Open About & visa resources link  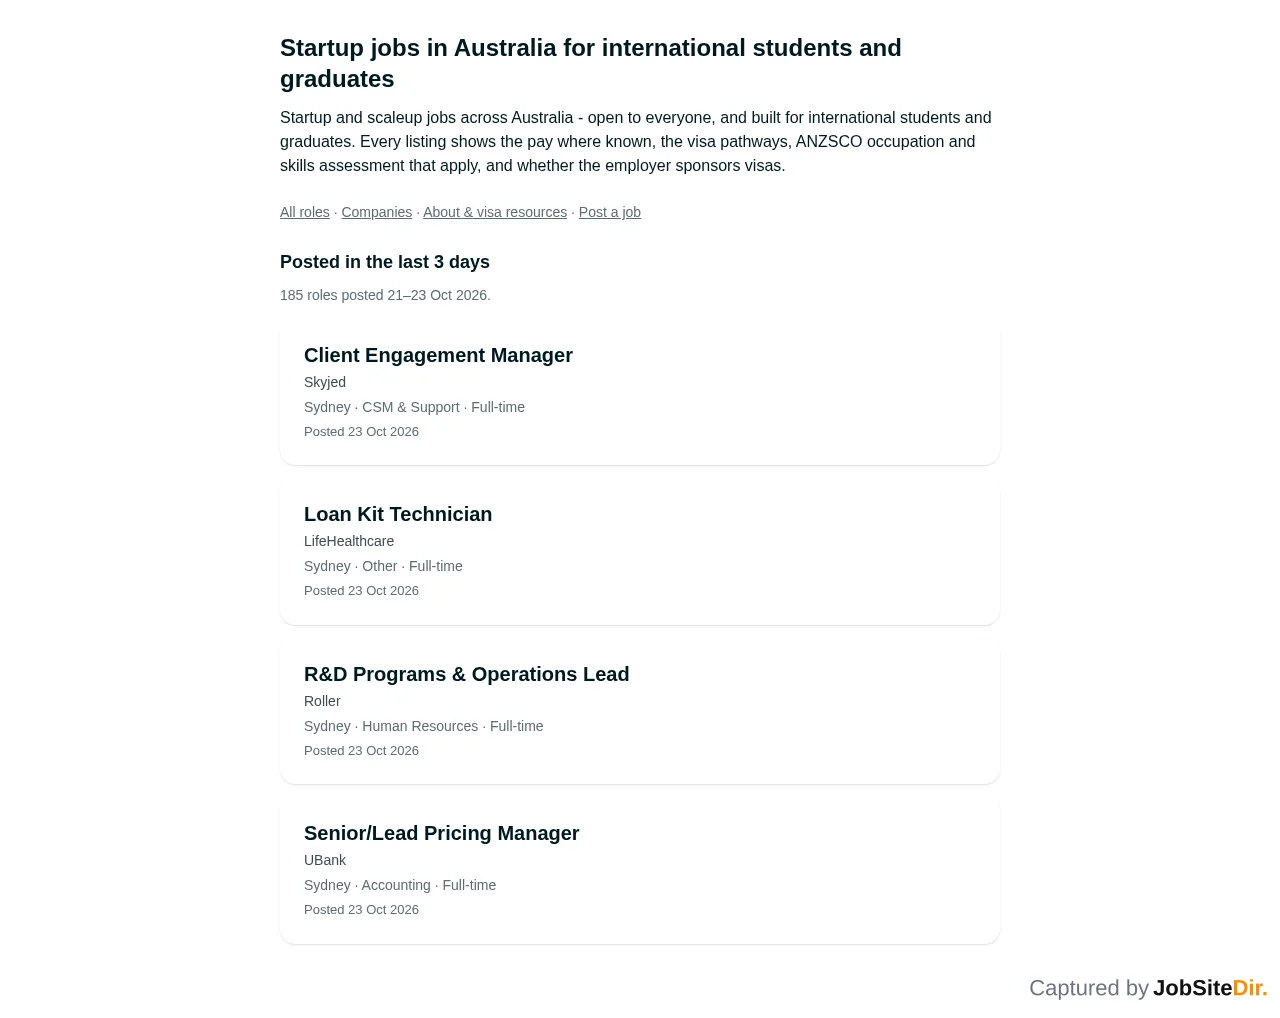(x=495, y=212)
